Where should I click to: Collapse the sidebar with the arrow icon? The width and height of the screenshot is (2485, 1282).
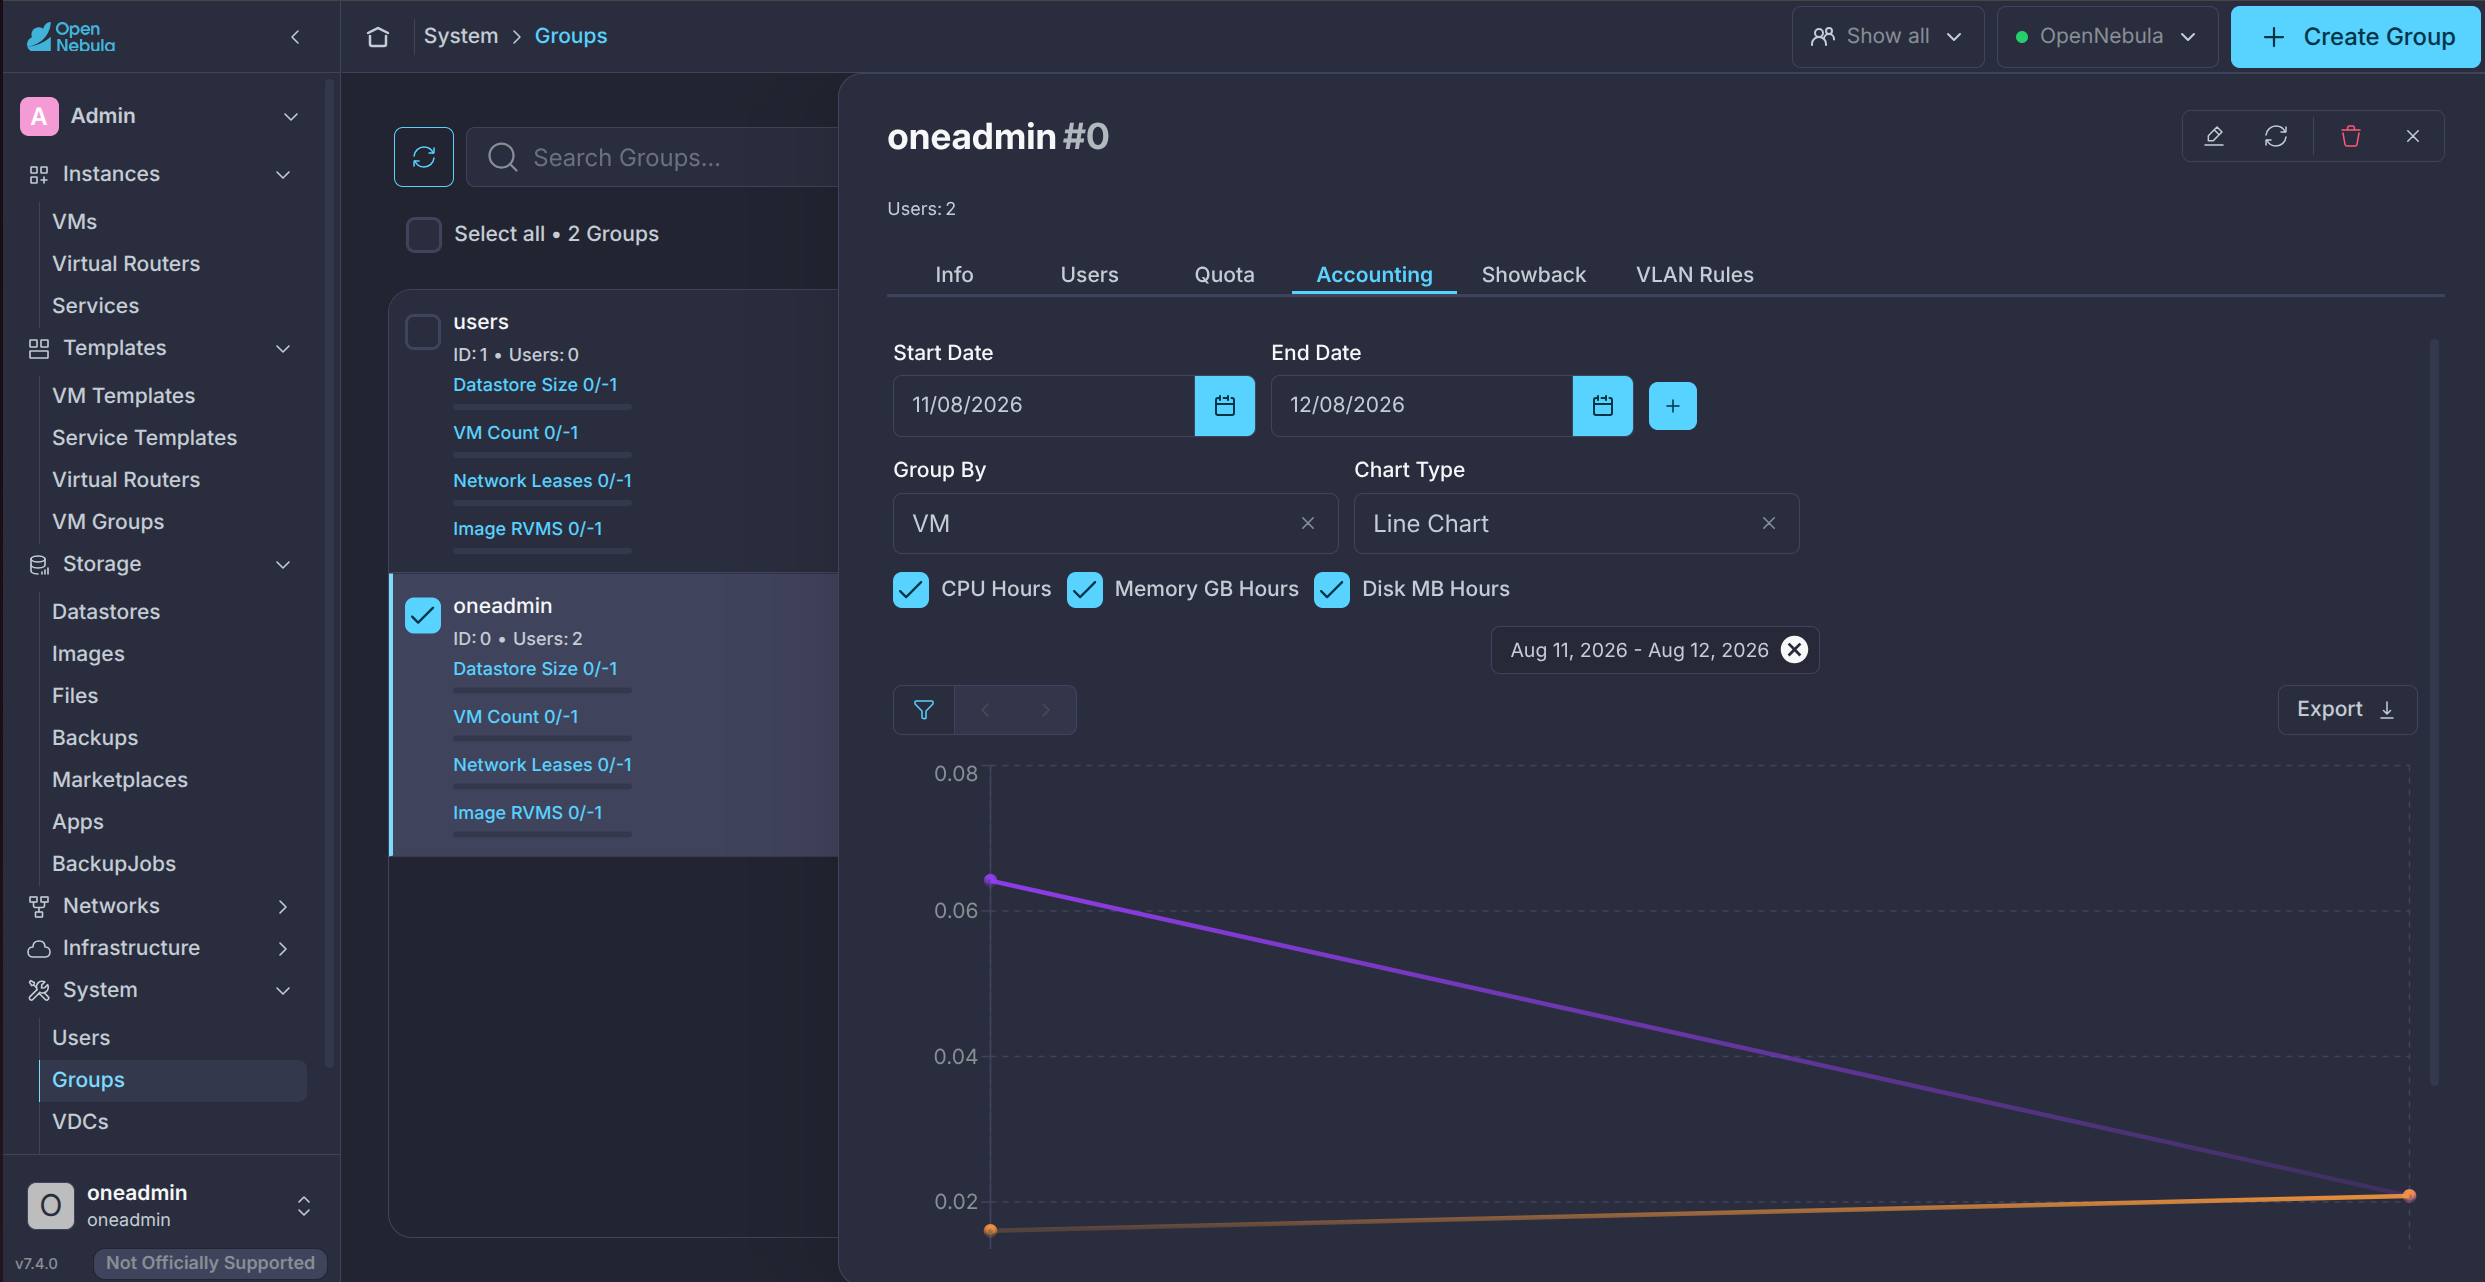point(295,37)
